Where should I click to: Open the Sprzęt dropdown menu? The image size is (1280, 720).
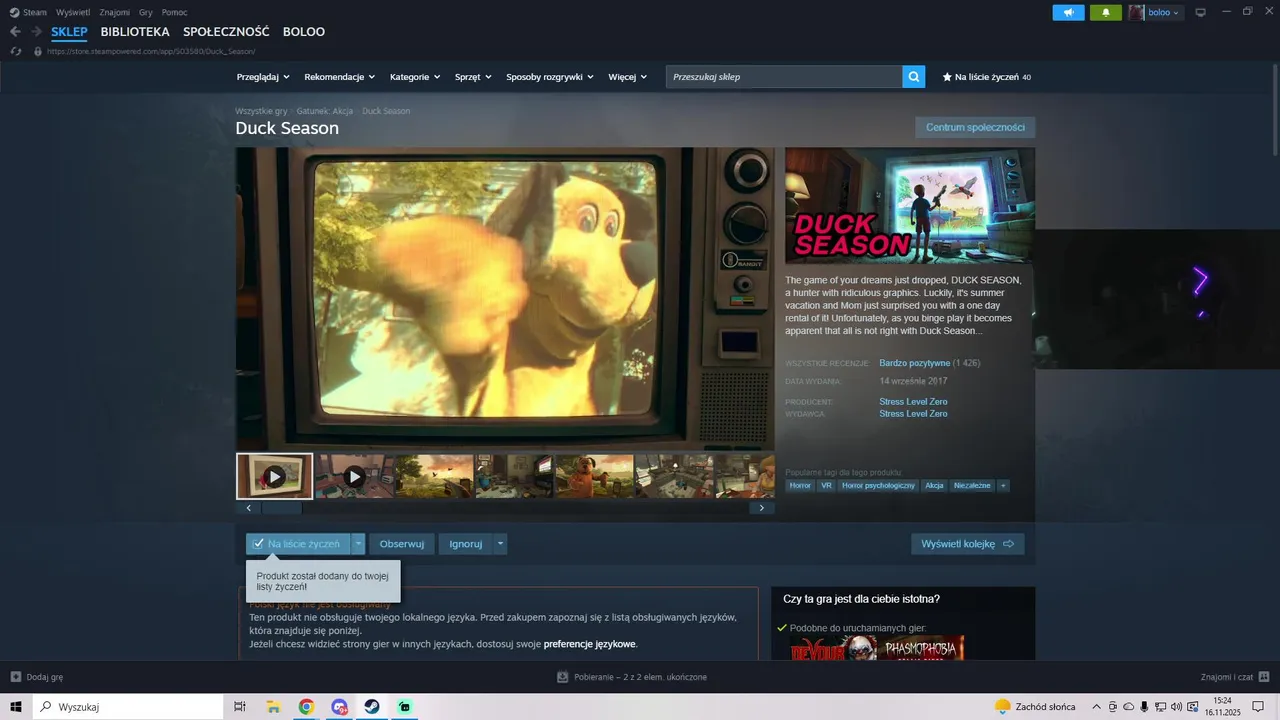point(473,77)
